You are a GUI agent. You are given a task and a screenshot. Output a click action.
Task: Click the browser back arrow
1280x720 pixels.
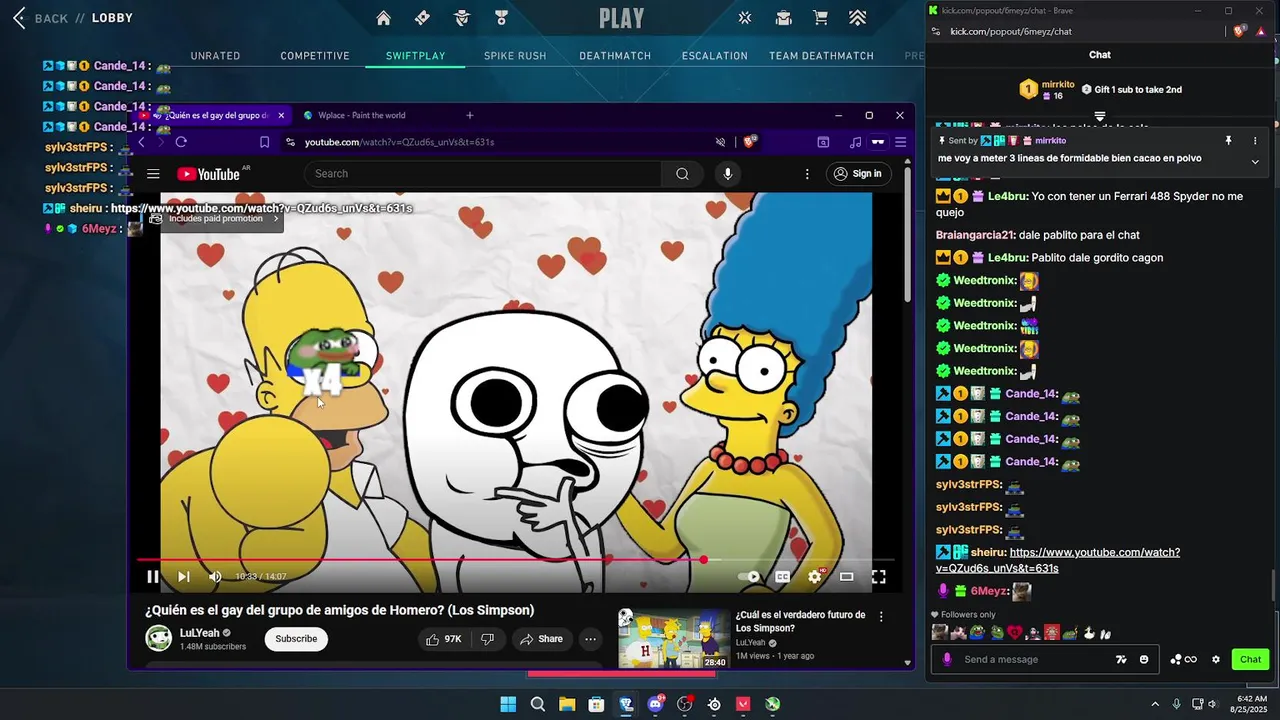(141, 142)
